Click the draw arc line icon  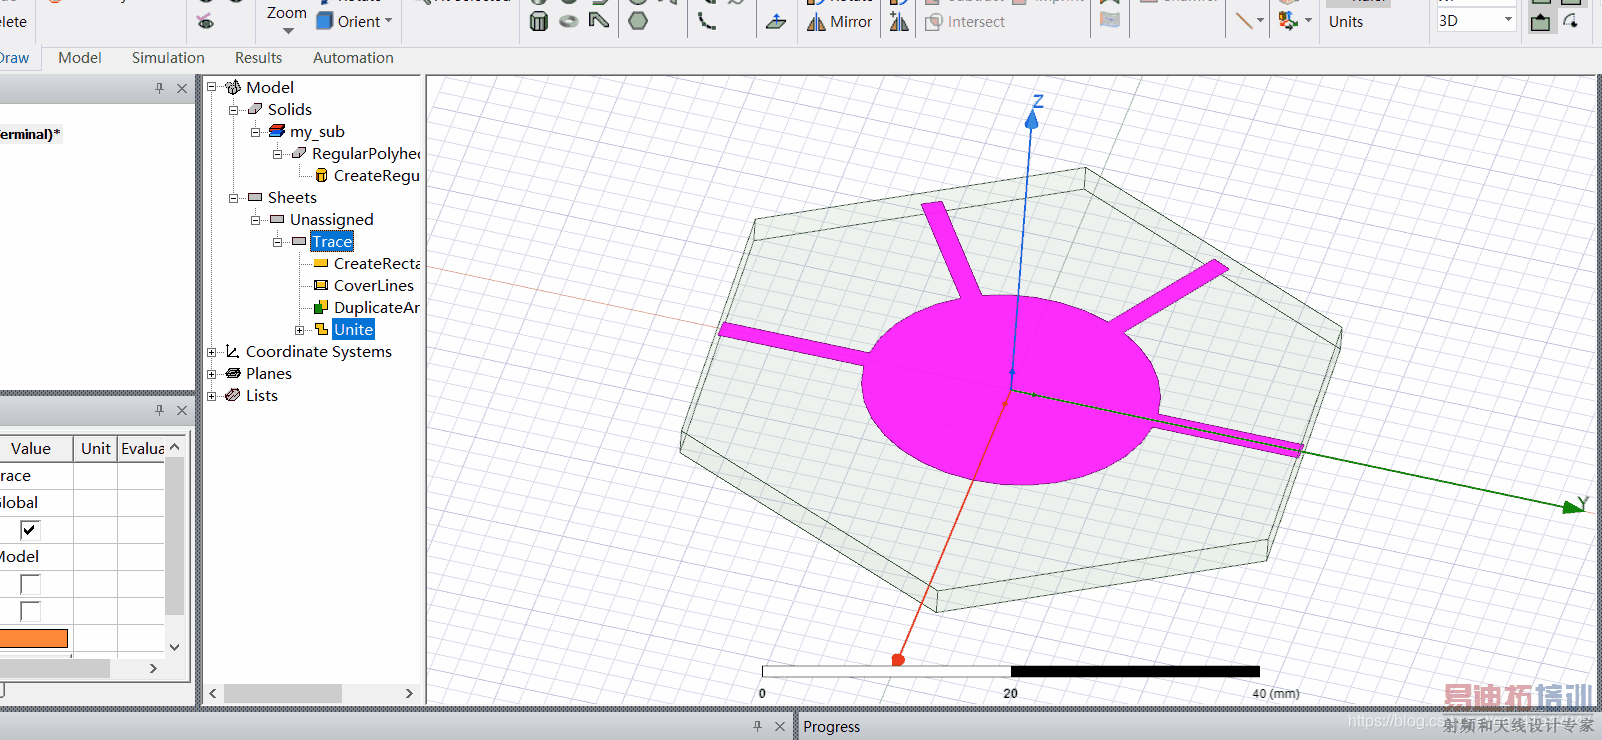[707, 21]
